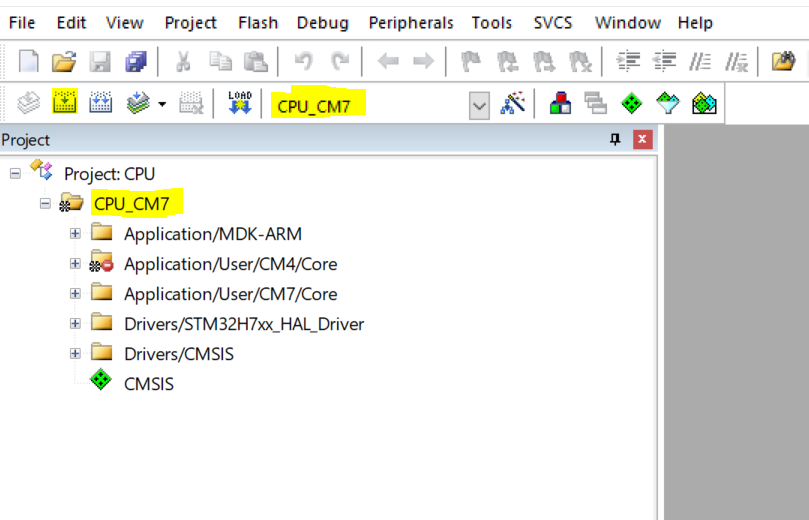Viewport: 809px width, 520px height.
Task: Open a file using the Open folder icon
Action: 64,61
